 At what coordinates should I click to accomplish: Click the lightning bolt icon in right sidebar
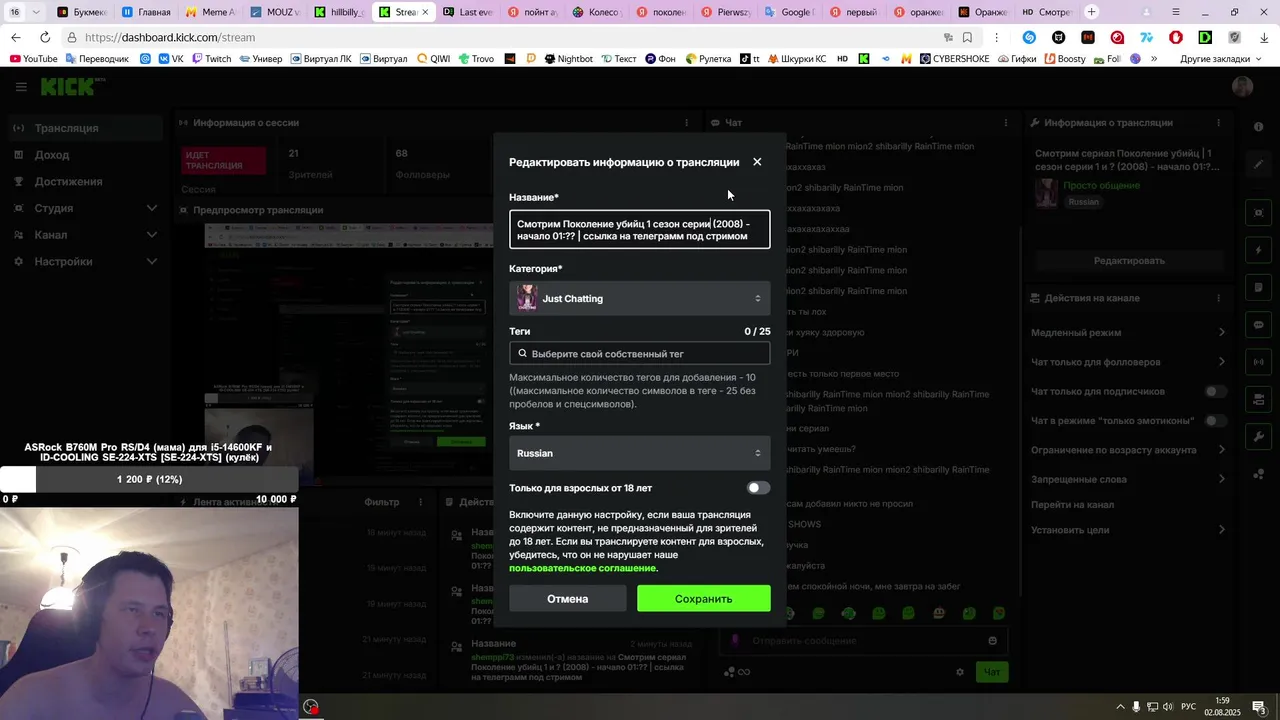[x=1258, y=250]
